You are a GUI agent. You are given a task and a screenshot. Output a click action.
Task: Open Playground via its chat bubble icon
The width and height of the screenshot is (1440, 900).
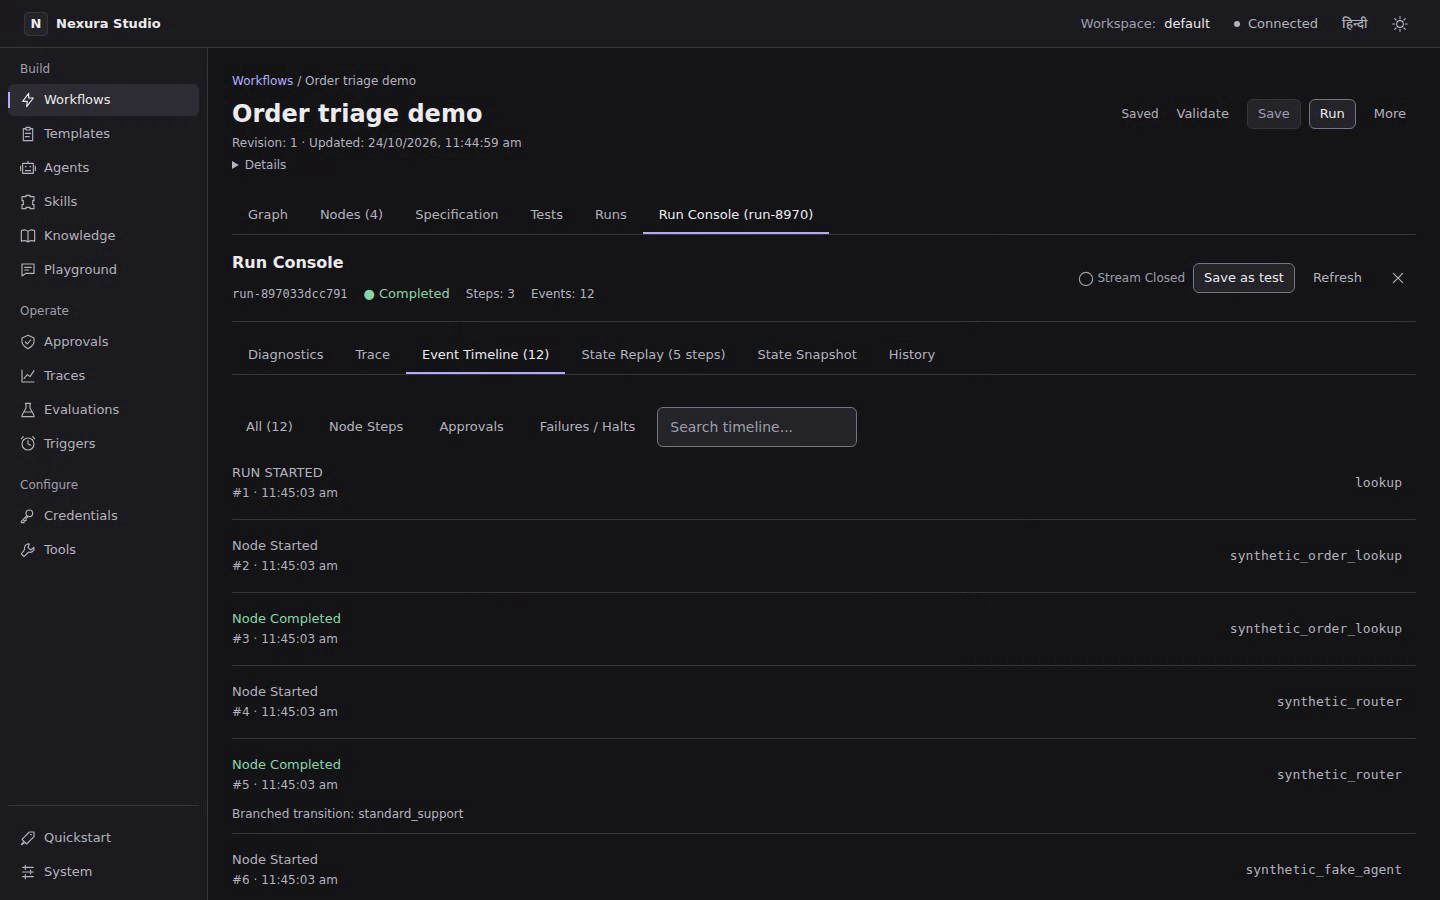click(28, 270)
